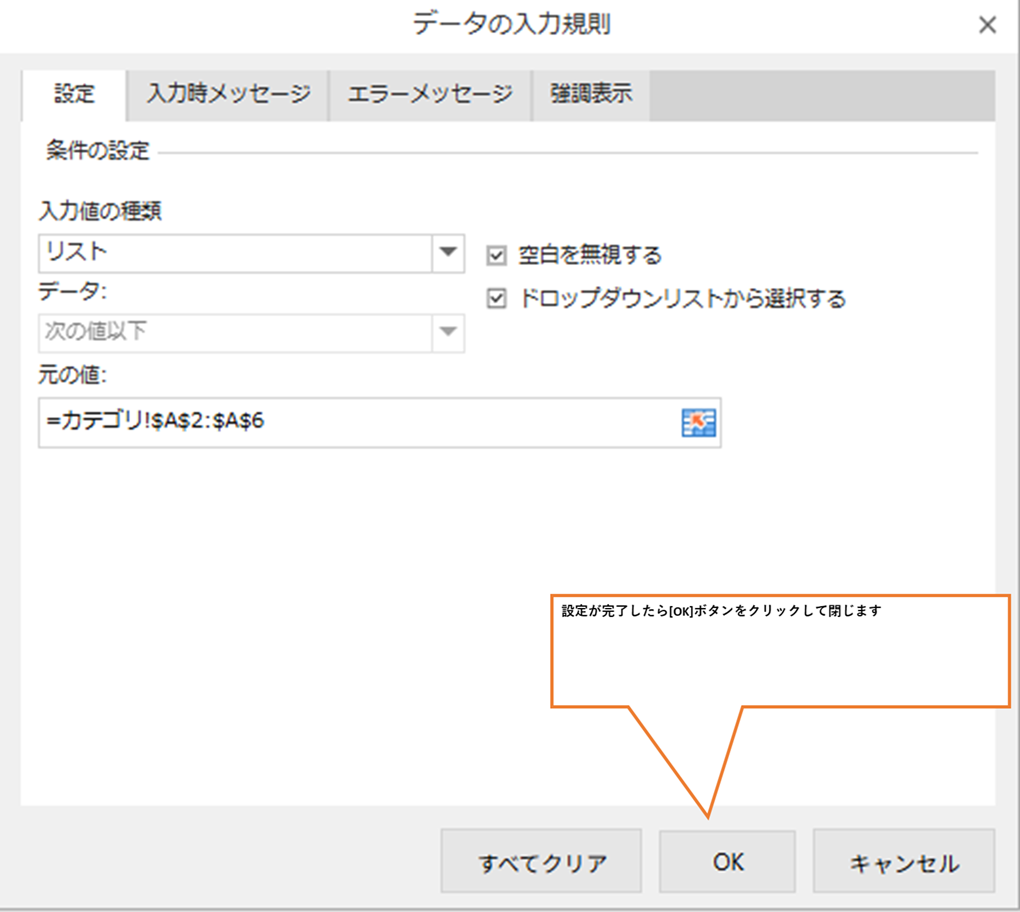The image size is (1020, 912).
Task: Close the データの入力規則 dialog with X
Action: 987,26
